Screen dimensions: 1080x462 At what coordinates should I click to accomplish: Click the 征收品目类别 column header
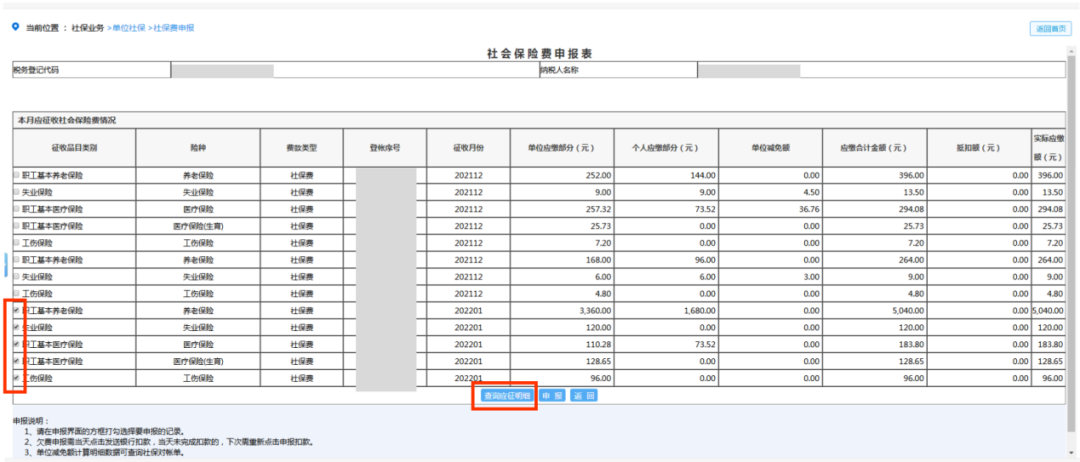click(74, 147)
